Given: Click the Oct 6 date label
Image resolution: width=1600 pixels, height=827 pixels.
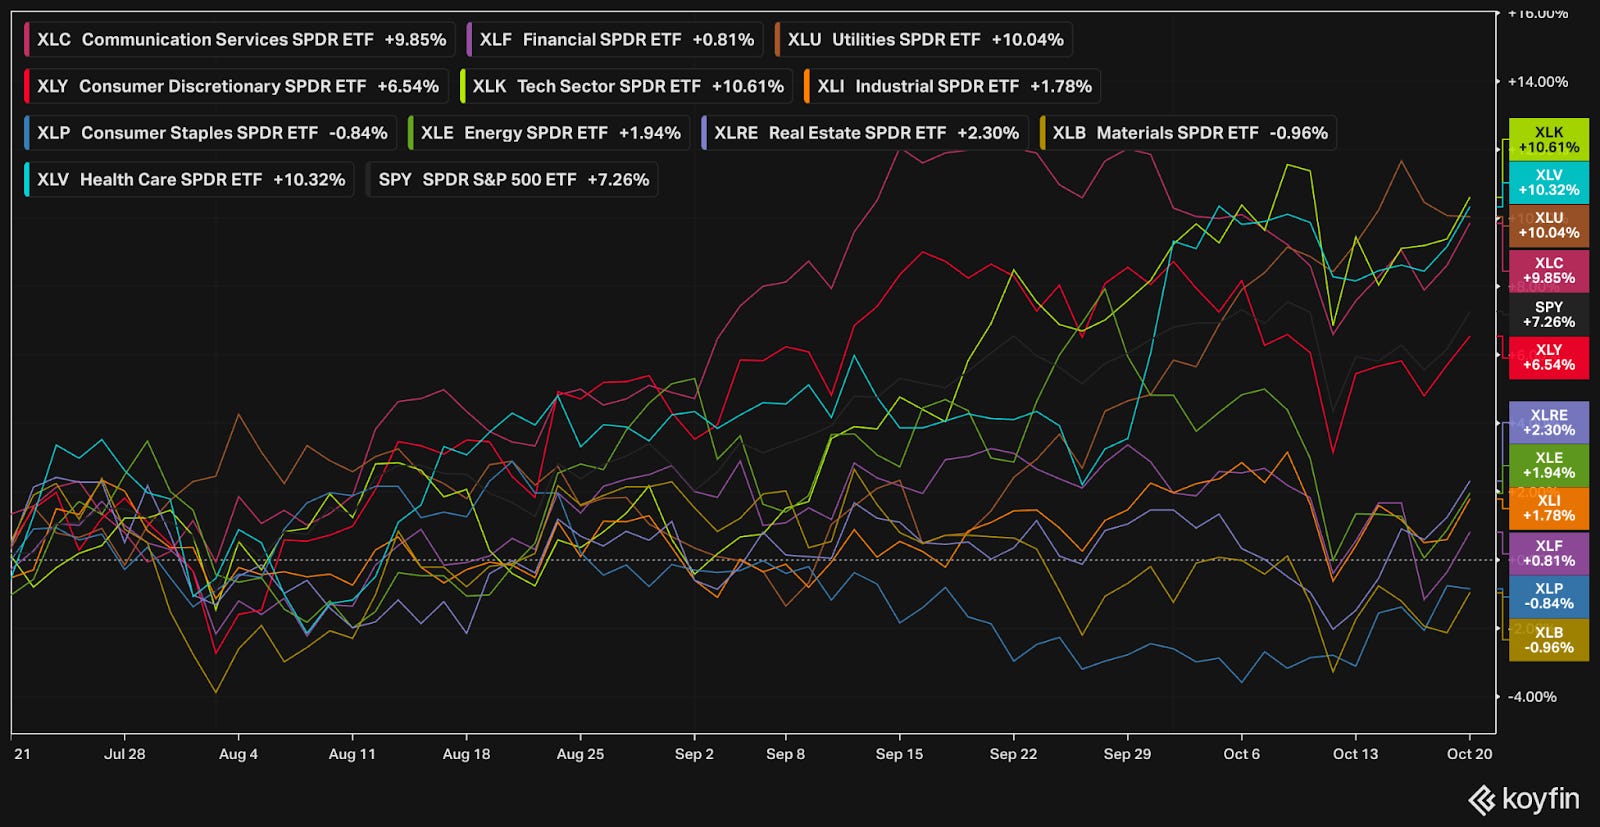Looking at the screenshot, I should click(1242, 754).
